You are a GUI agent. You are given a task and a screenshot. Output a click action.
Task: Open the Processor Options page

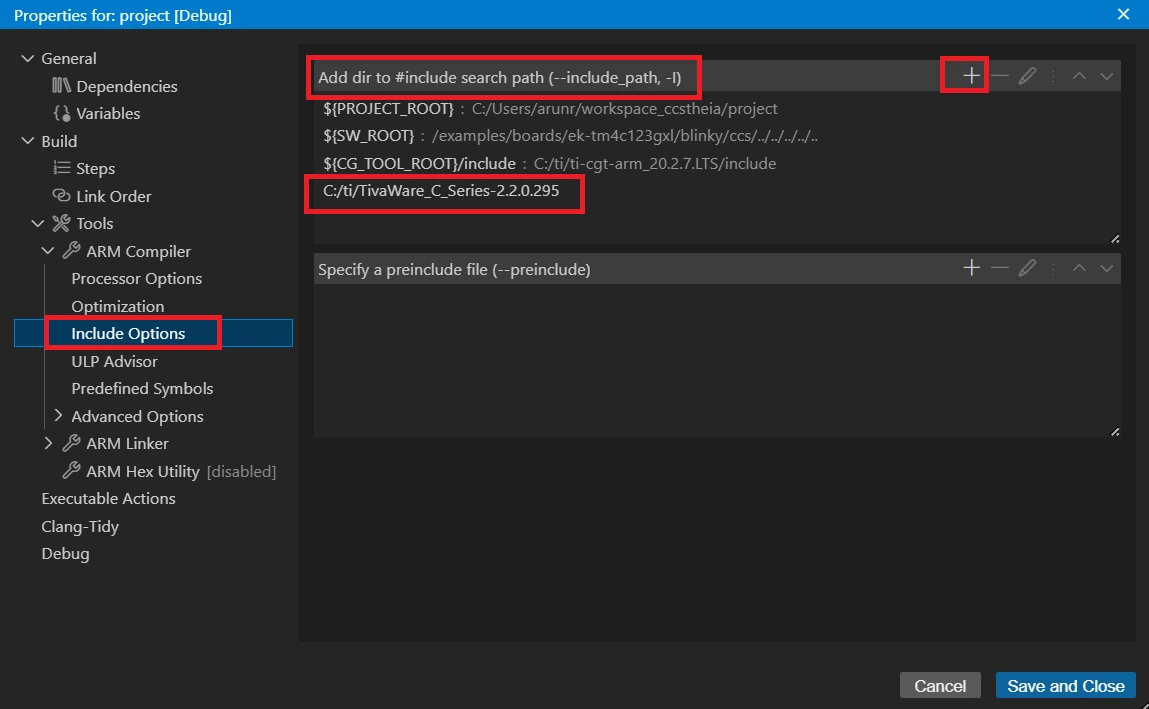136,279
